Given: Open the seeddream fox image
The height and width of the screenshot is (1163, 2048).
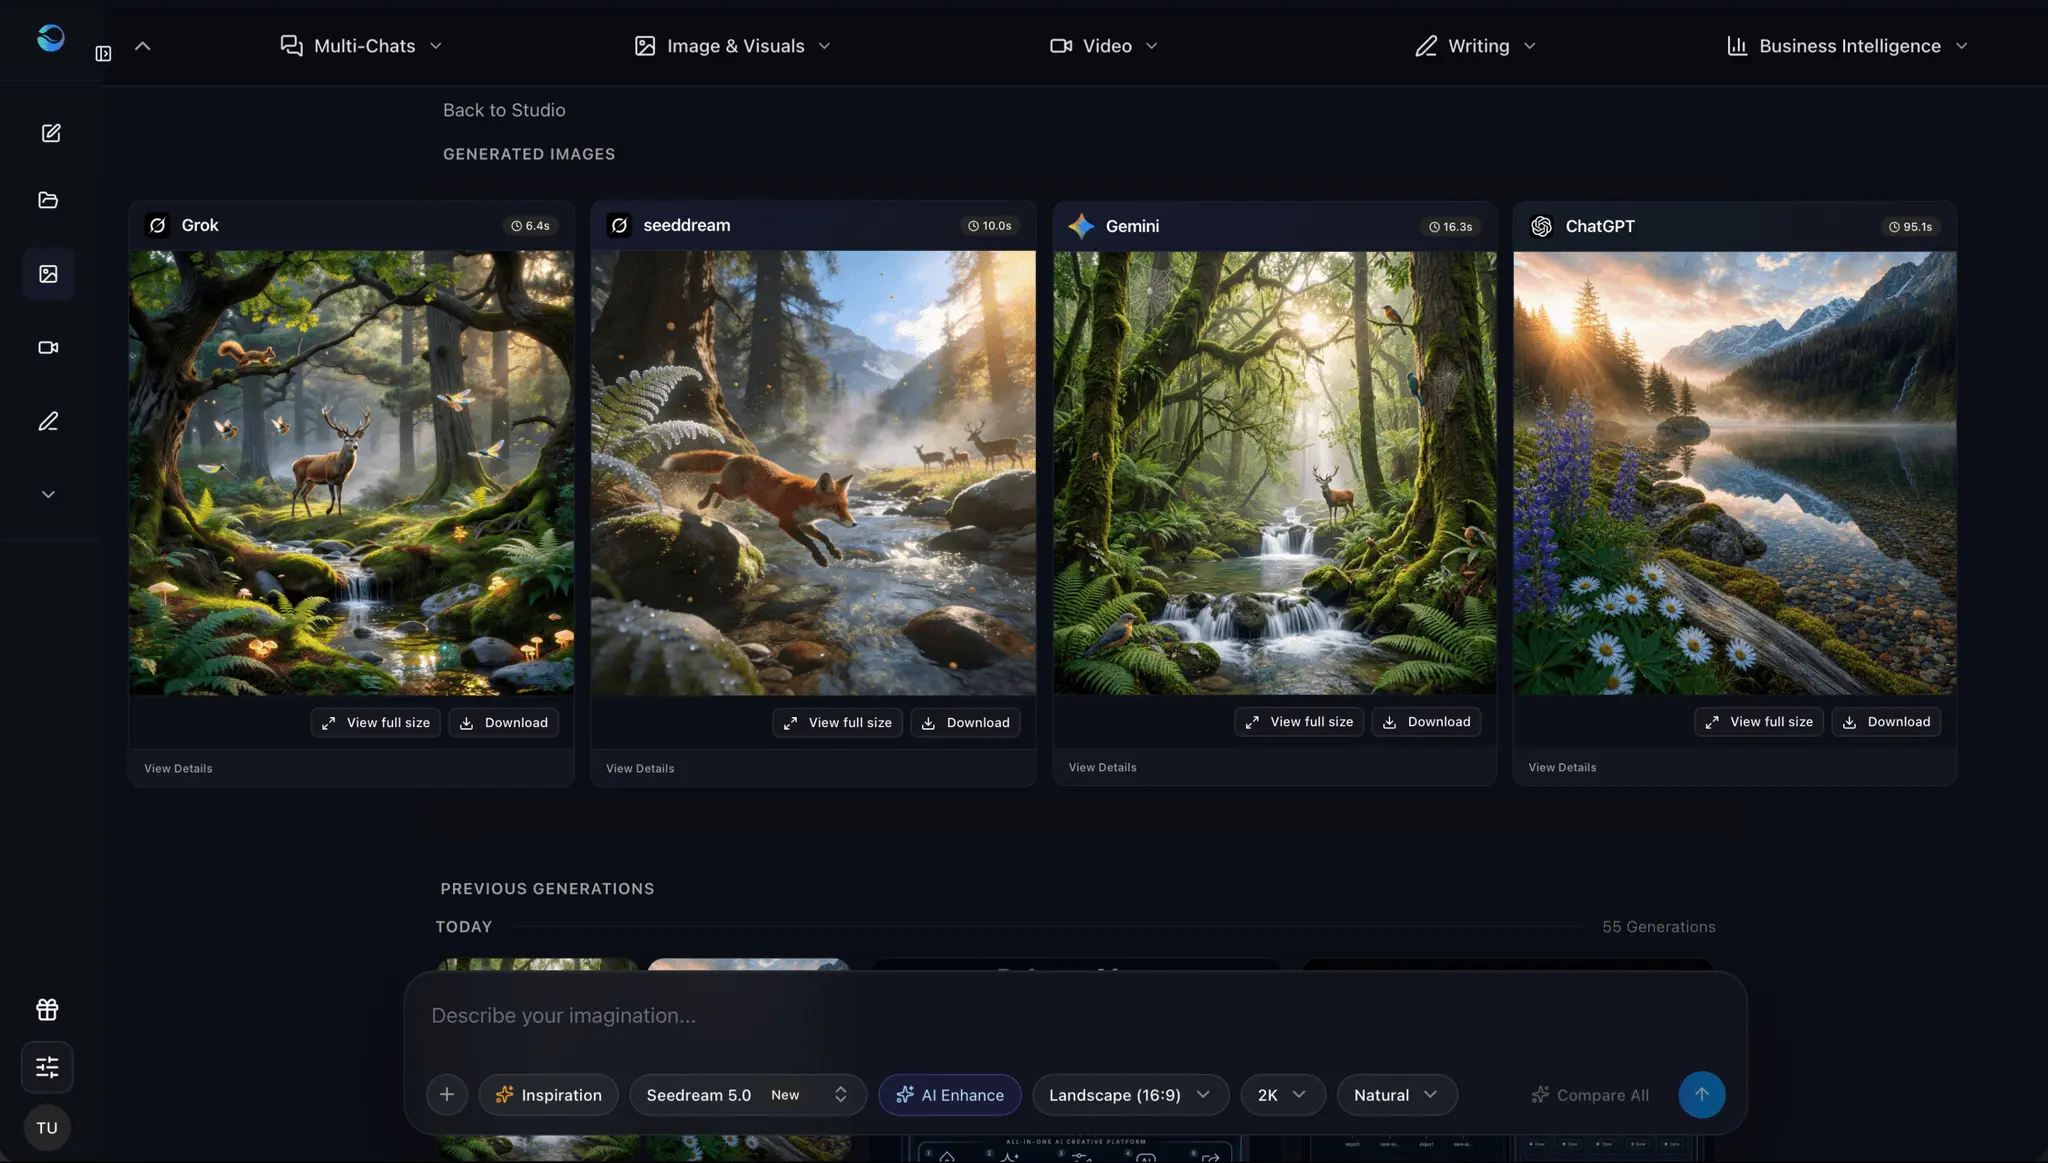Looking at the screenshot, I should 813,473.
